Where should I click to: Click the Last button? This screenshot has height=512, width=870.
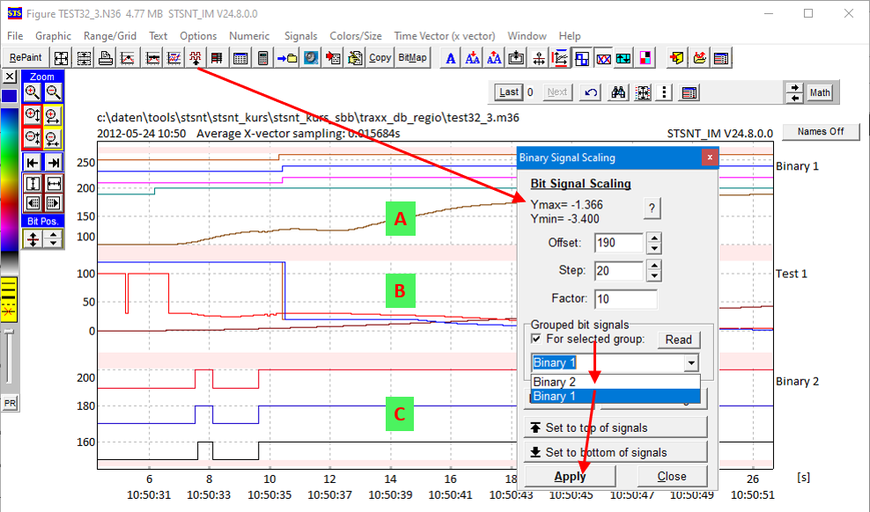click(509, 93)
